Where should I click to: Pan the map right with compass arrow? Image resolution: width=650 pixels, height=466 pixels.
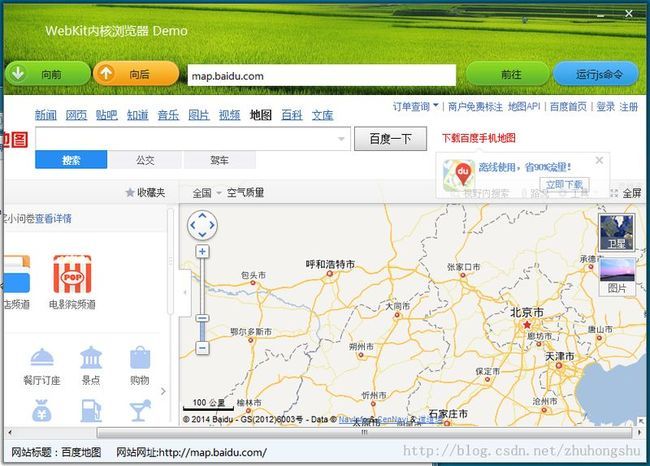[x=212, y=225]
